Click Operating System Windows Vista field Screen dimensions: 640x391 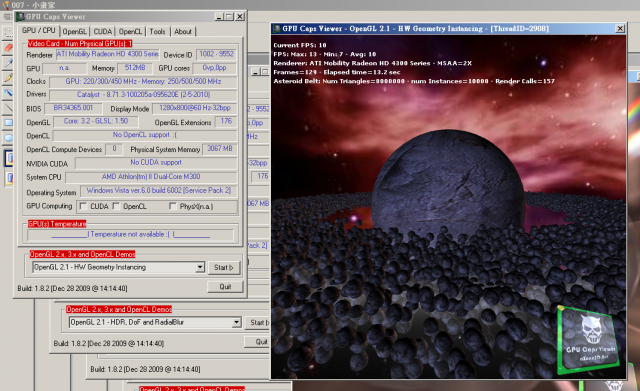pos(159,191)
